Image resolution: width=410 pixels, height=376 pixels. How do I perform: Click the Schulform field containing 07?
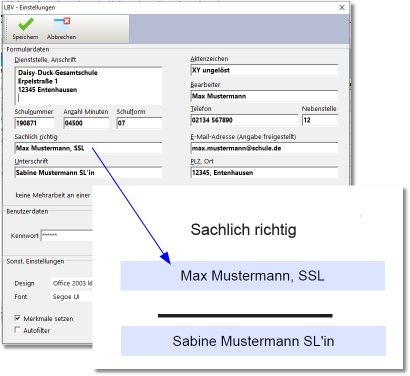[139, 123]
